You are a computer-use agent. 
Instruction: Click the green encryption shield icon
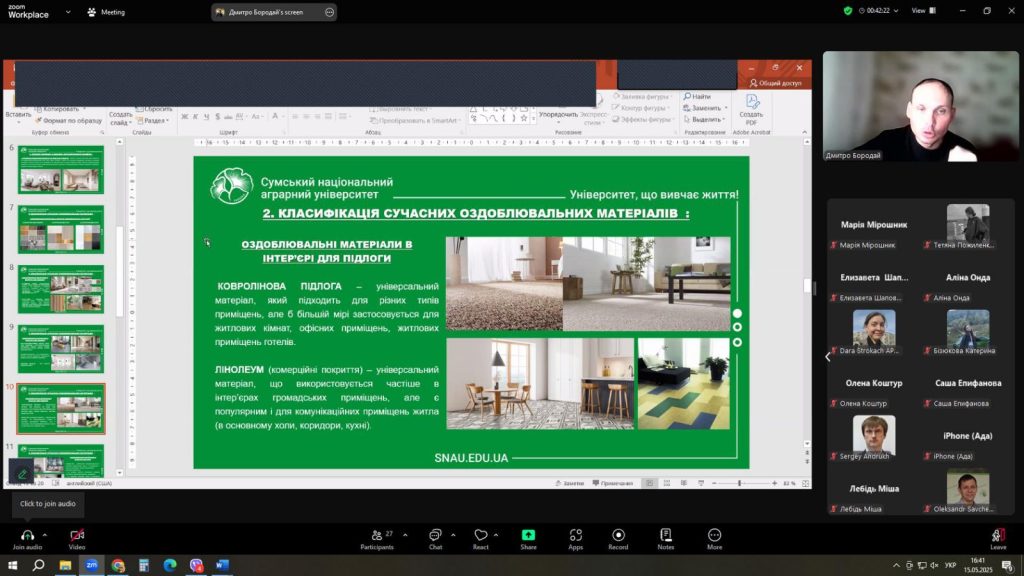point(848,11)
